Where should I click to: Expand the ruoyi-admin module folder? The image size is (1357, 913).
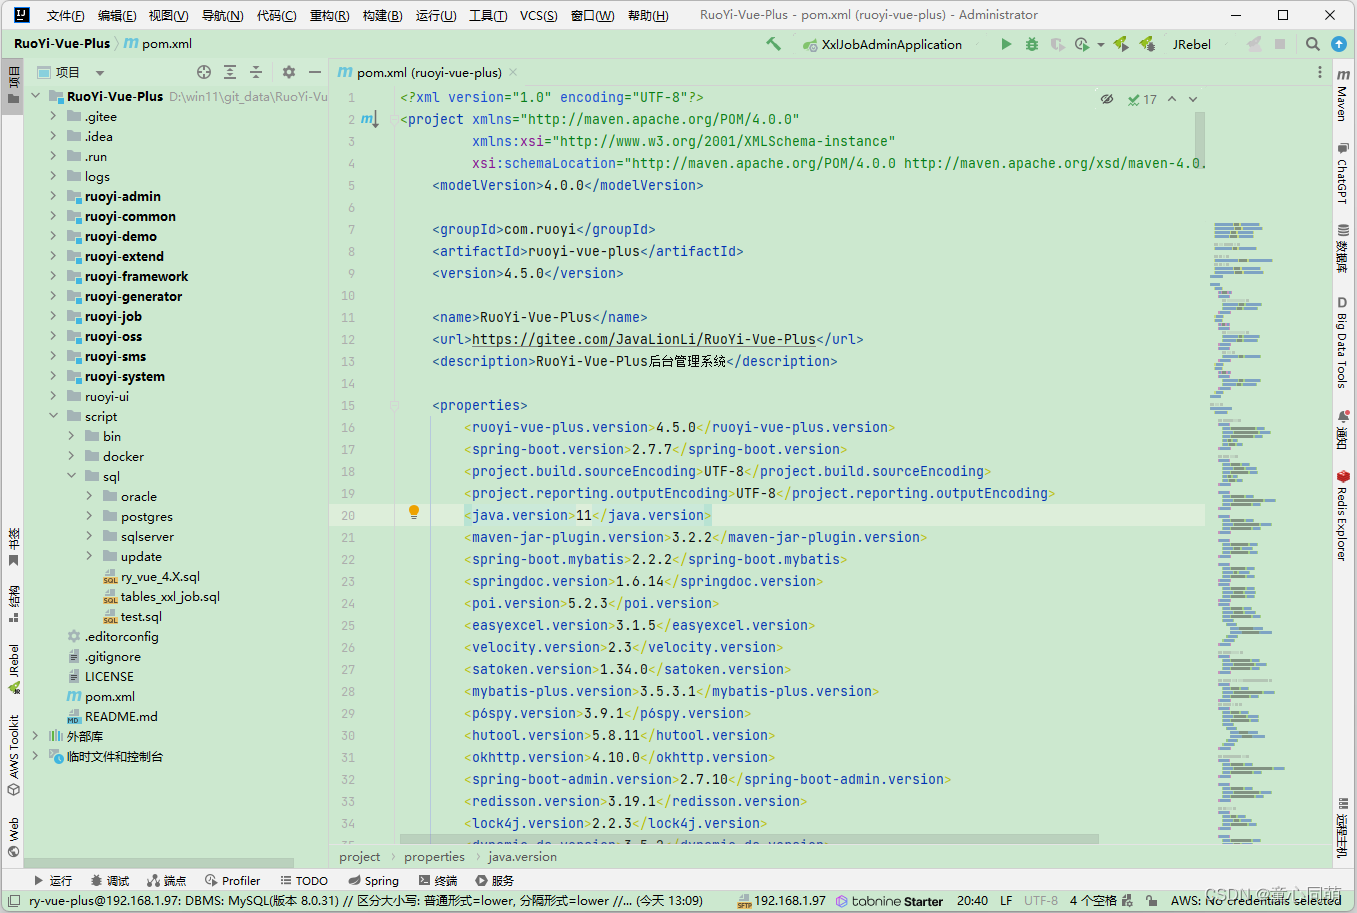pos(54,196)
